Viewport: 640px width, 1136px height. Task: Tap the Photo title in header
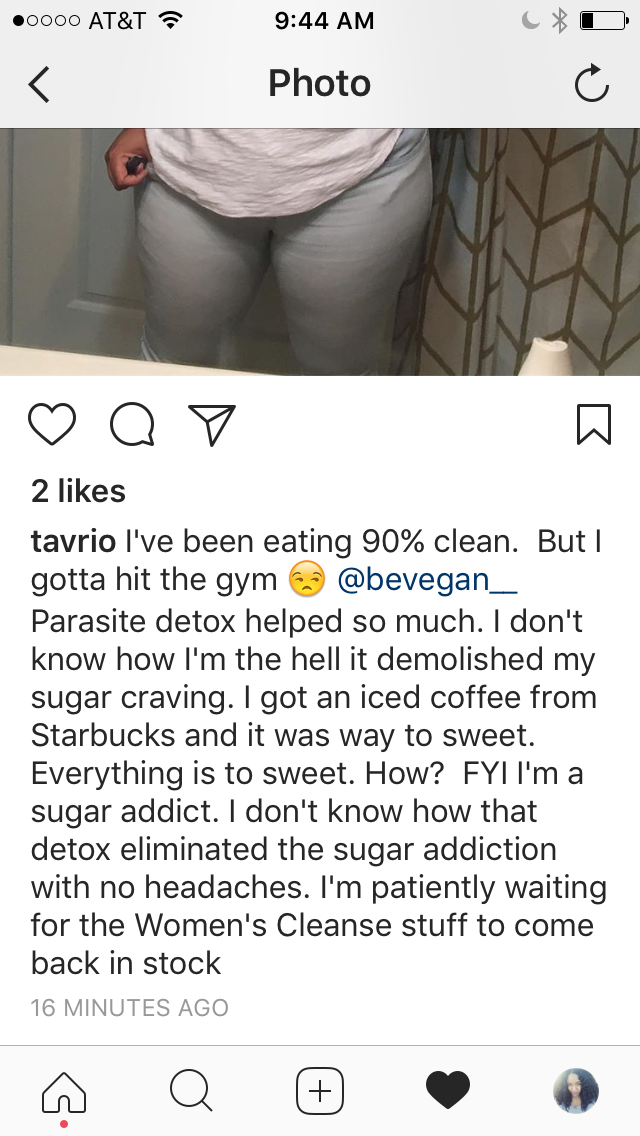(x=320, y=83)
